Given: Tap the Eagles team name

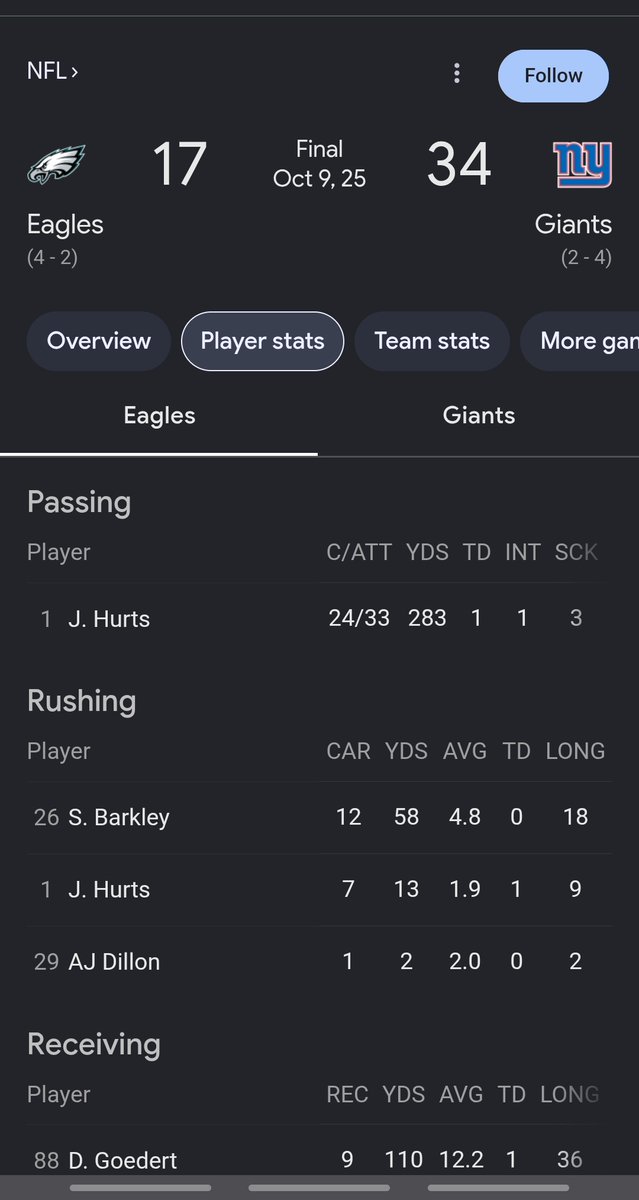Looking at the screenshot, I should [65, 224].
